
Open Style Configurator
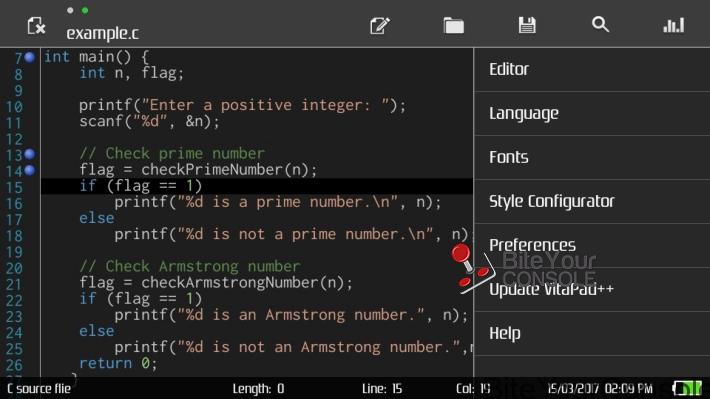tap(592, 201)
